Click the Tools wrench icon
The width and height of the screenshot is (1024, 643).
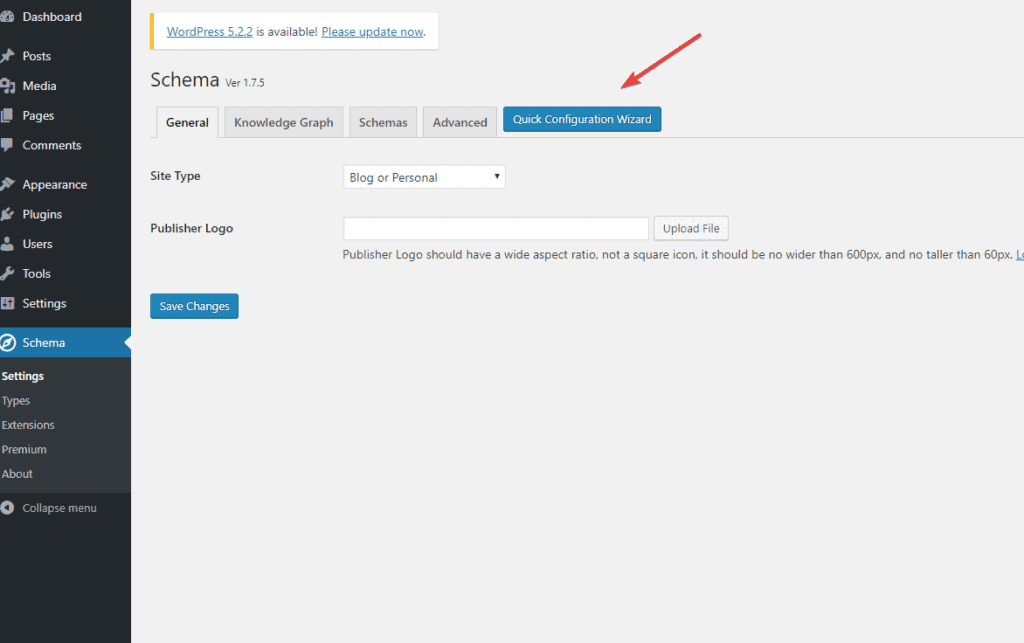click(x=7, y=274)
